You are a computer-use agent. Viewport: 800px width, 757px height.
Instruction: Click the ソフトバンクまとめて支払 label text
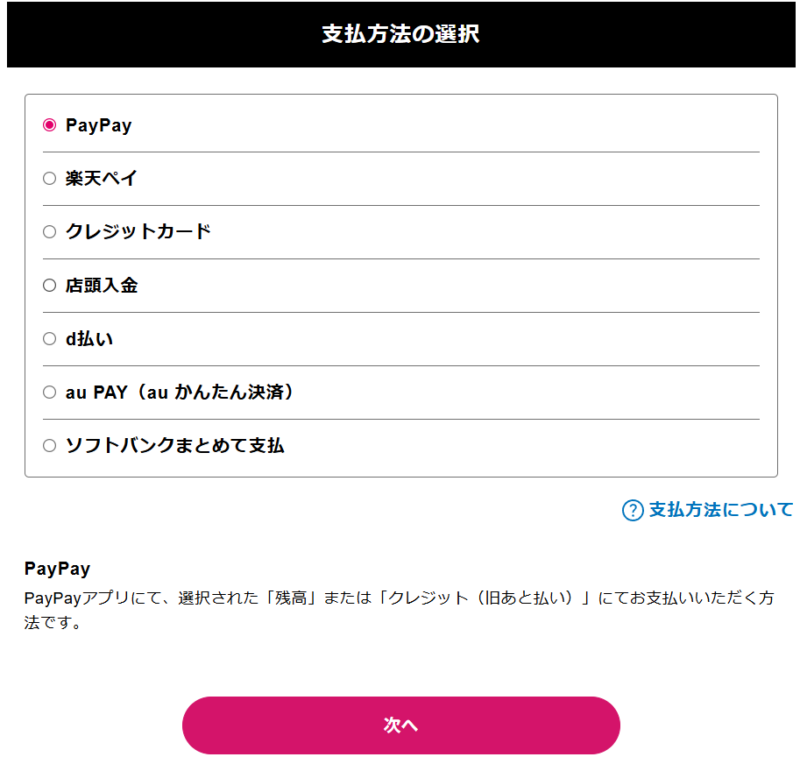175,446
